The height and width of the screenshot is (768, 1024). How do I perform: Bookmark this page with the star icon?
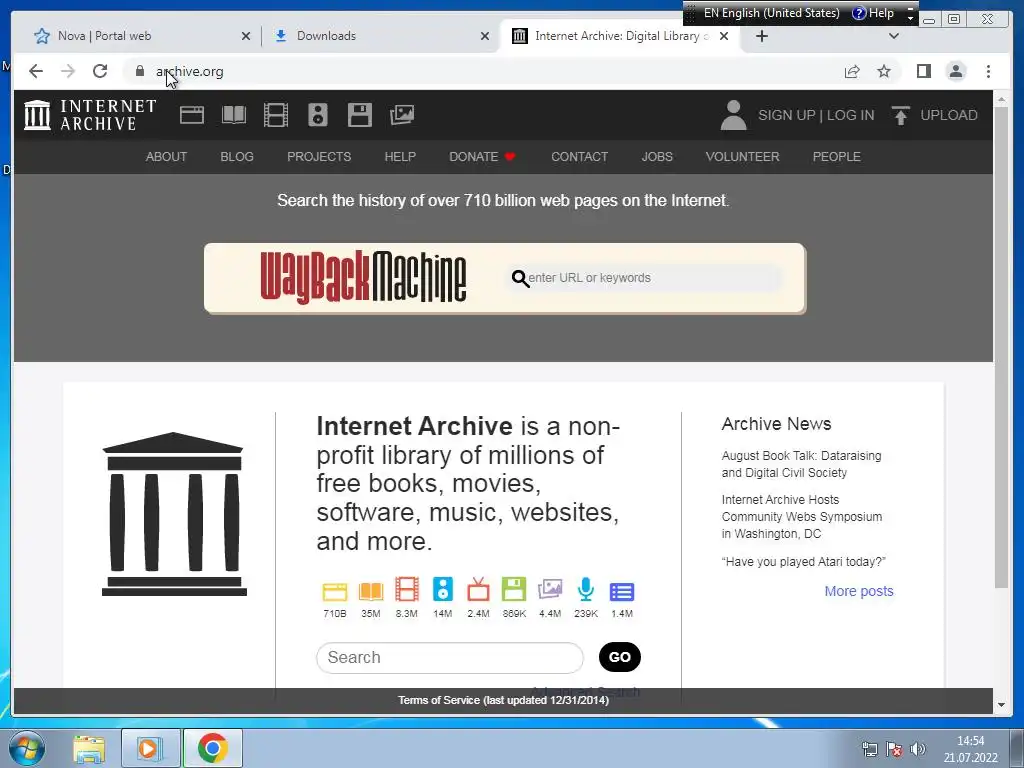click(x=884, y=71)
